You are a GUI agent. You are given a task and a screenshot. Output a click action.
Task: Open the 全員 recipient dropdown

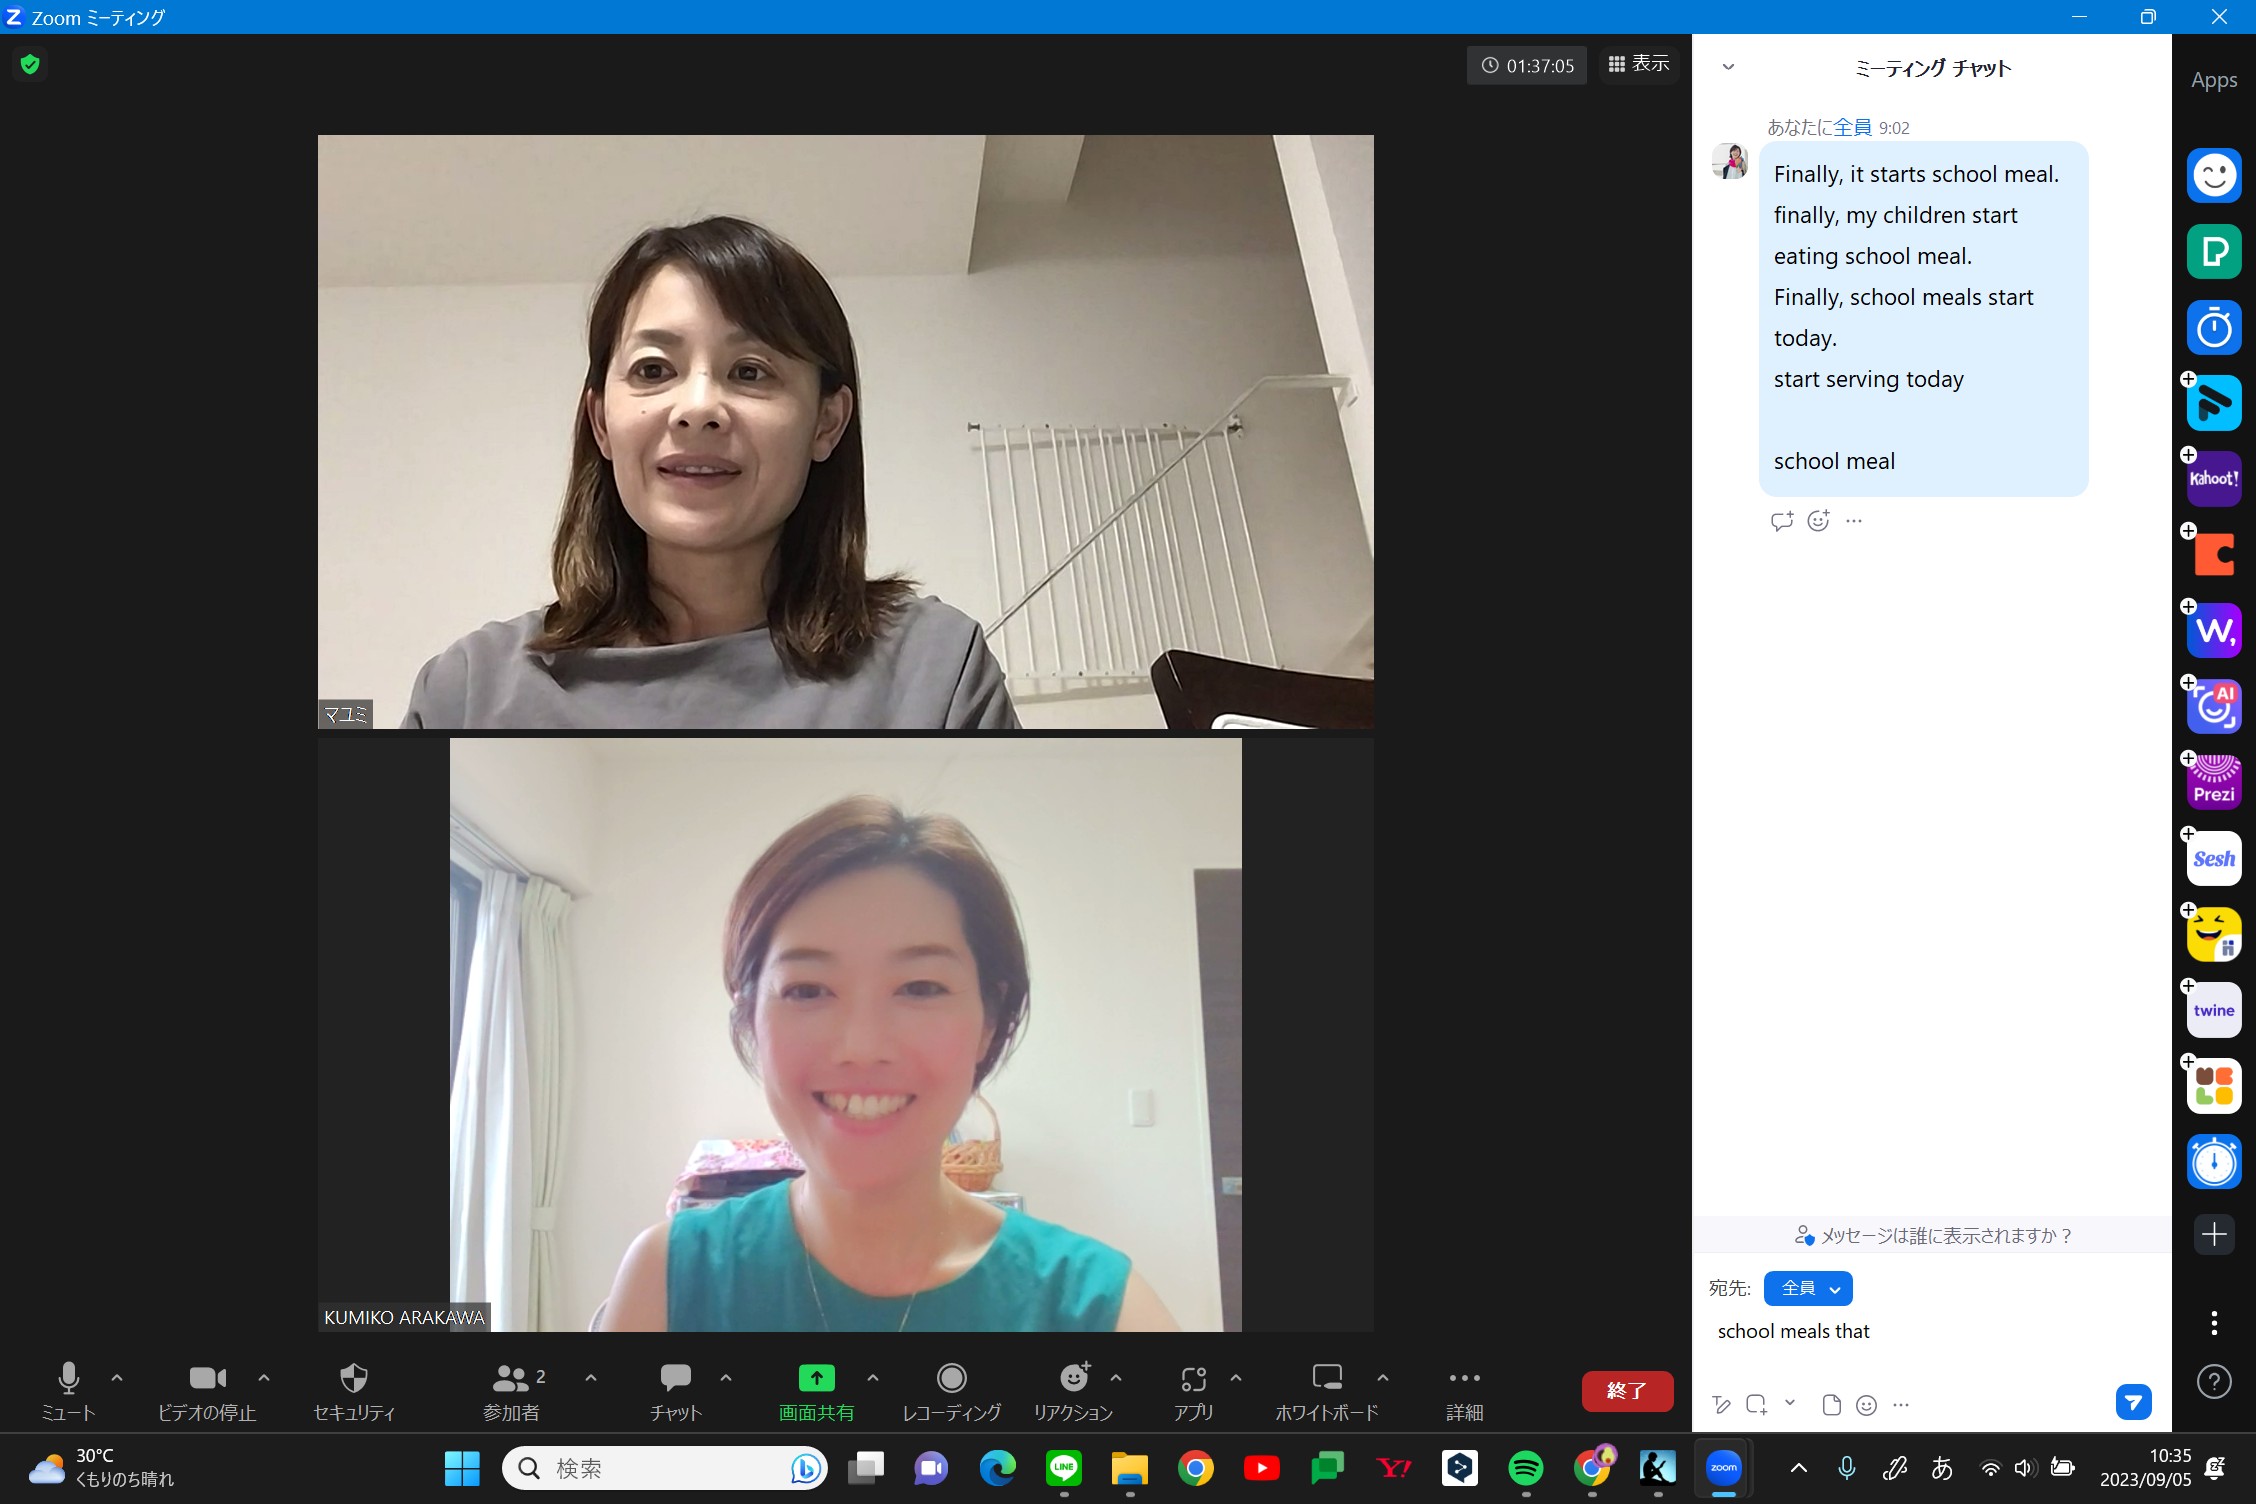1808,1289
